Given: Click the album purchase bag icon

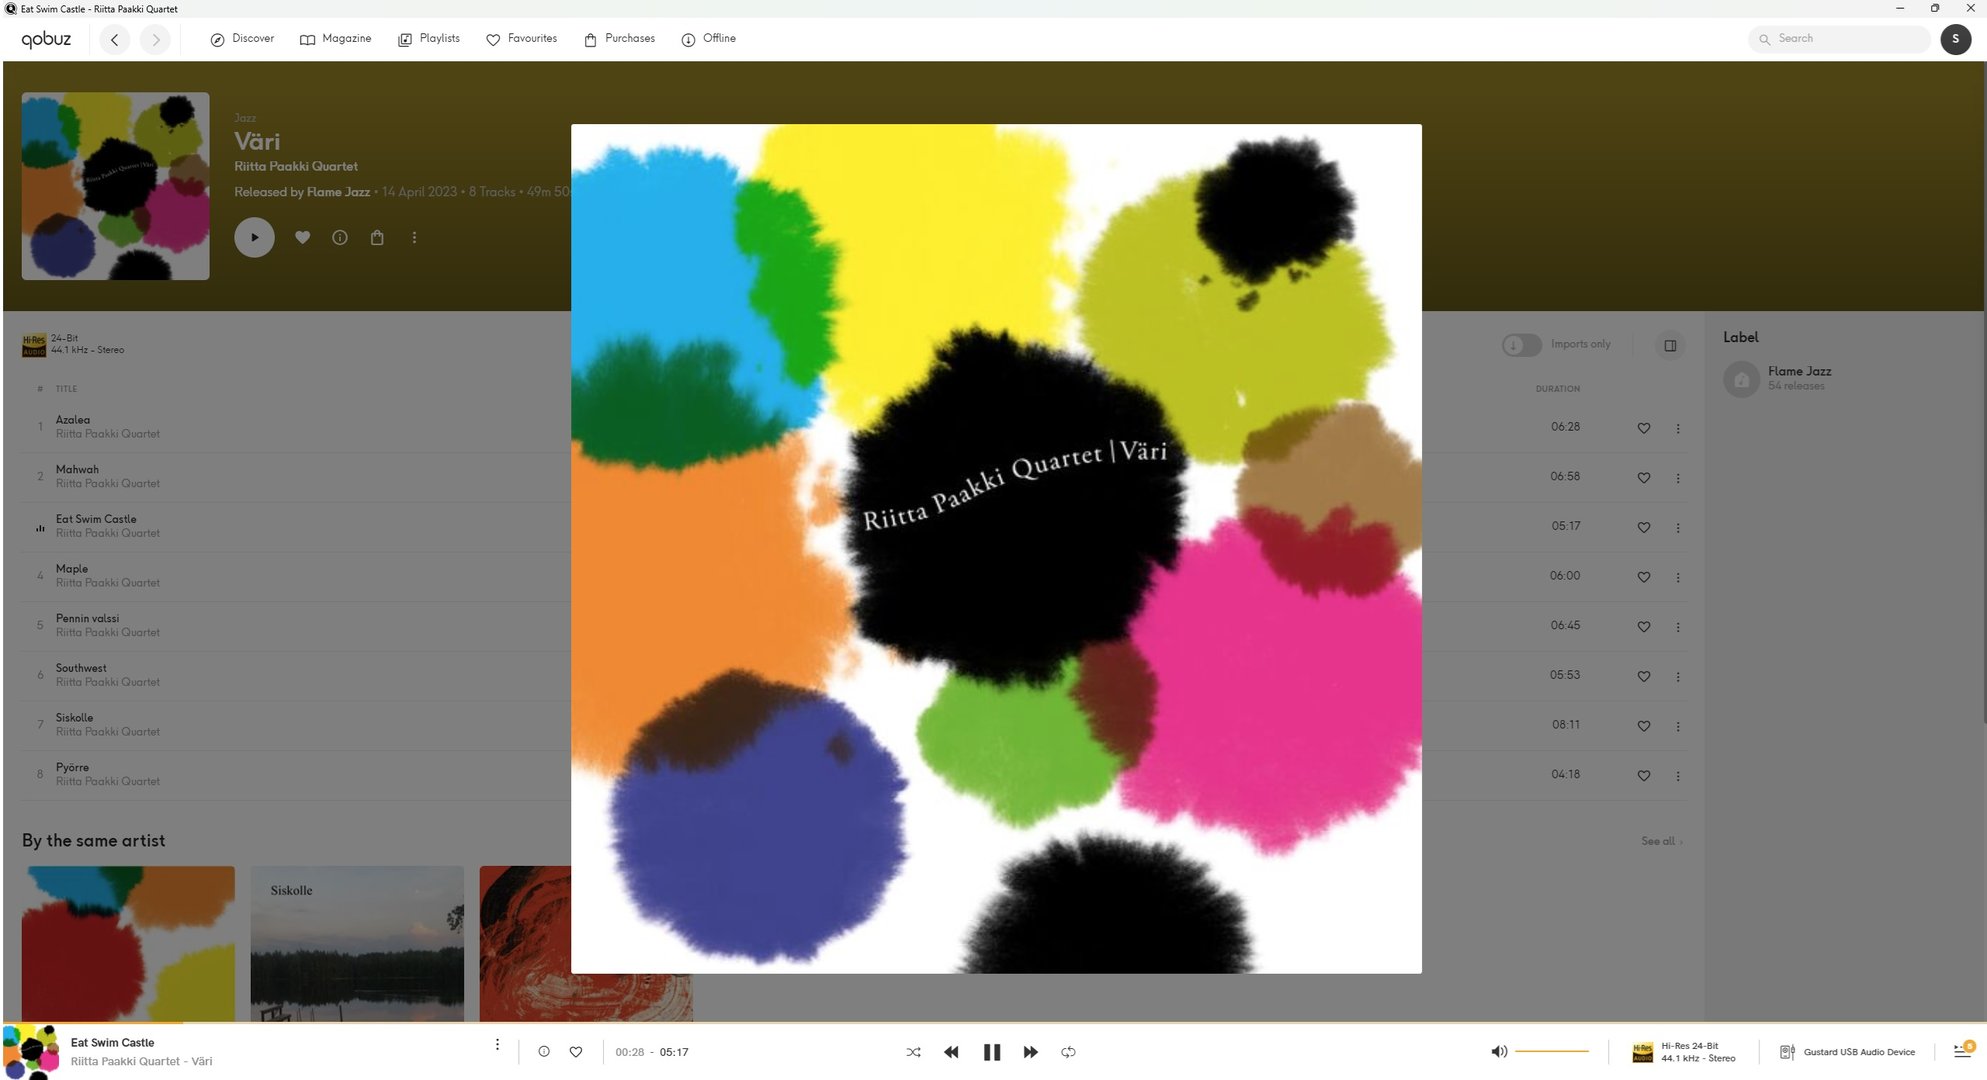Looking at the screenshot, I should click(377, 237).
